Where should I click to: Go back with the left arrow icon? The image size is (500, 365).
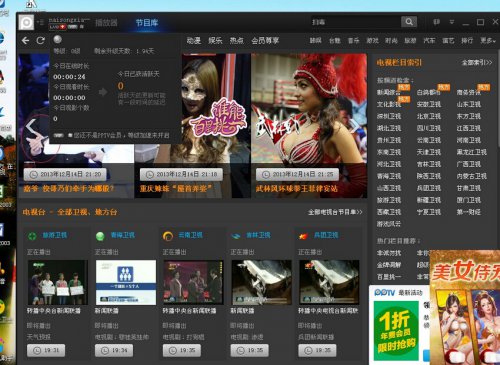coord(26,41)
